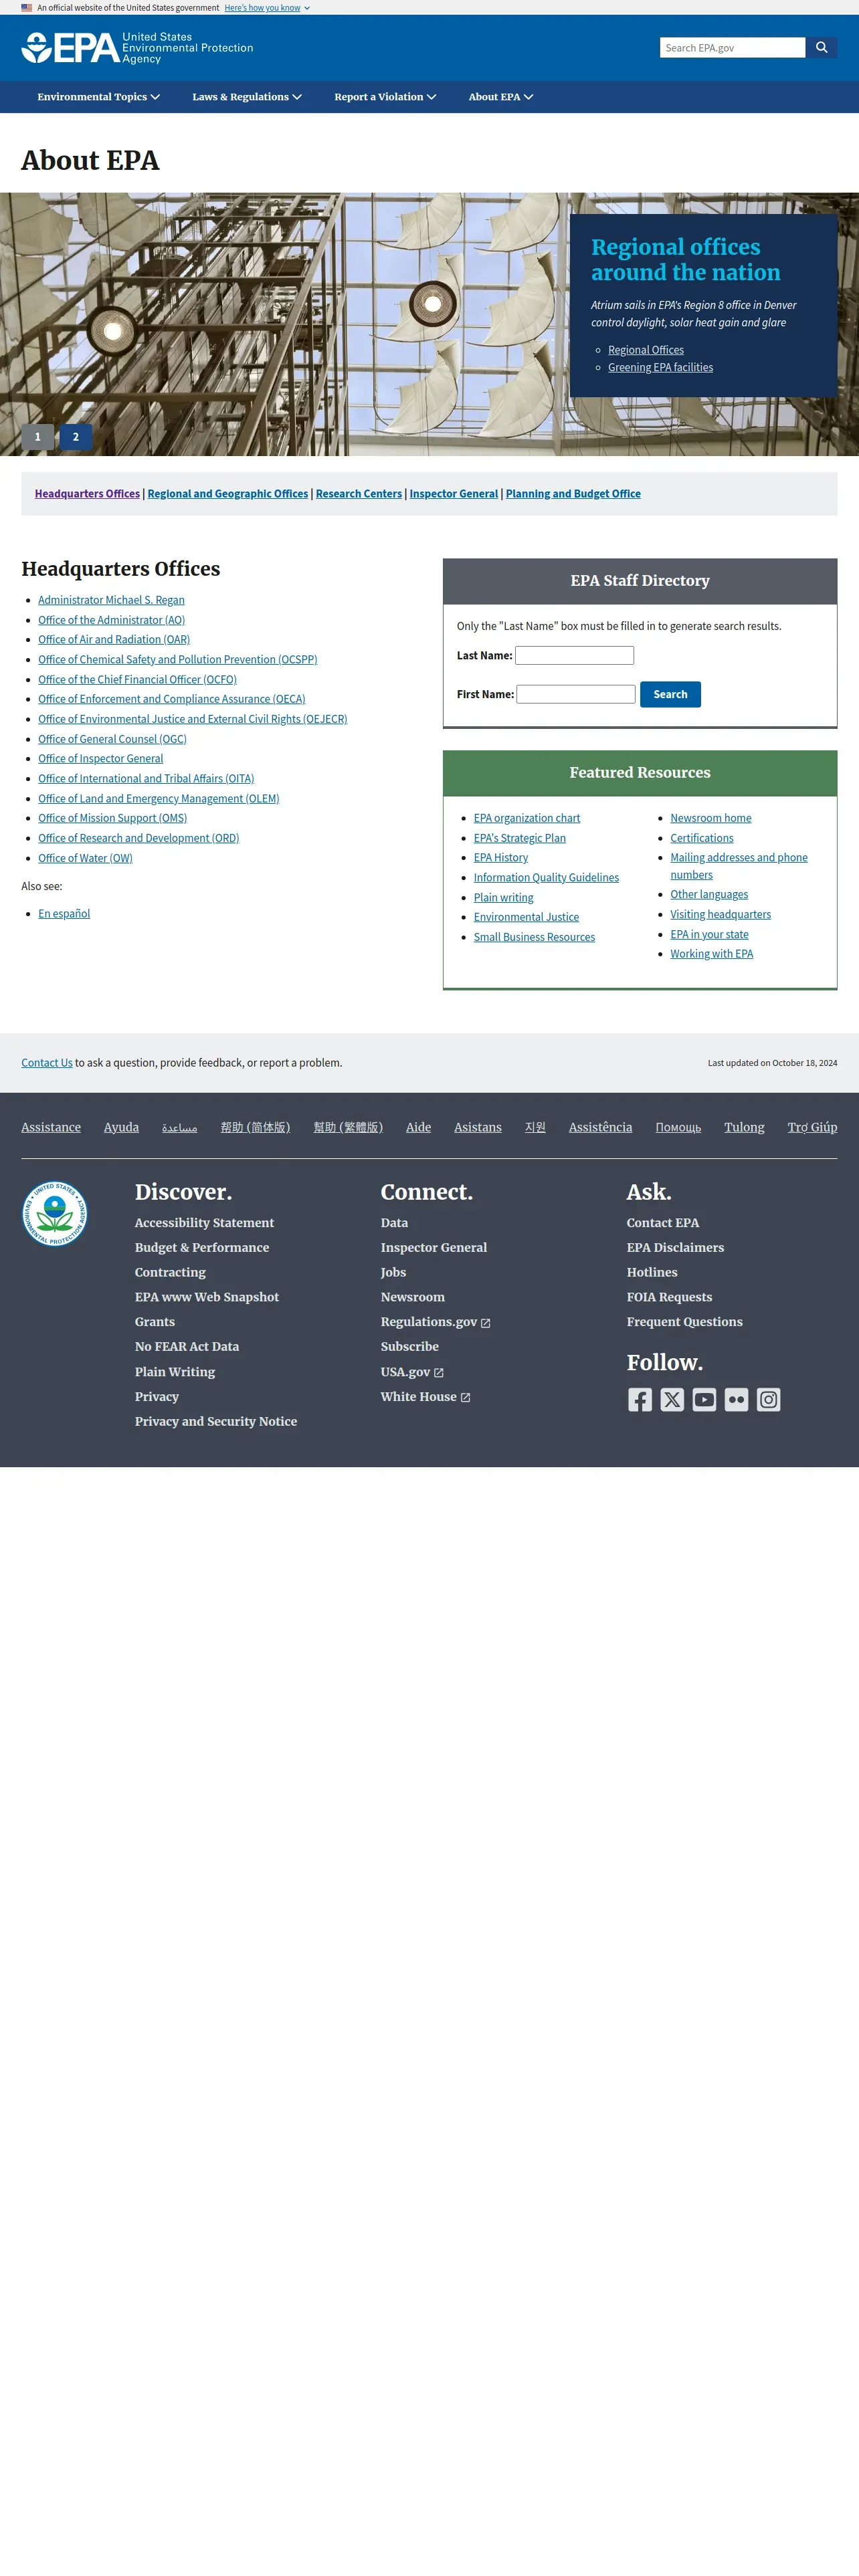This screenshot has width=859, height=2576.
Task: Open Hotlines footer link
Action: click(x=652, y=1273)
